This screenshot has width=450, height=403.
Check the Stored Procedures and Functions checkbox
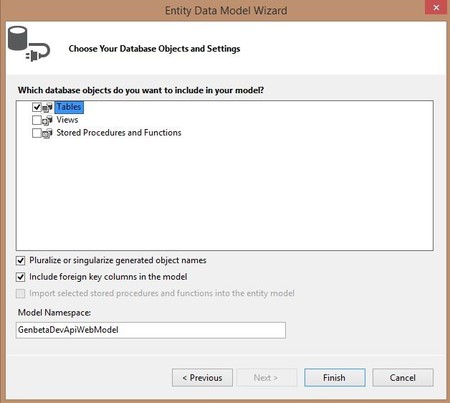coord(37,133)
